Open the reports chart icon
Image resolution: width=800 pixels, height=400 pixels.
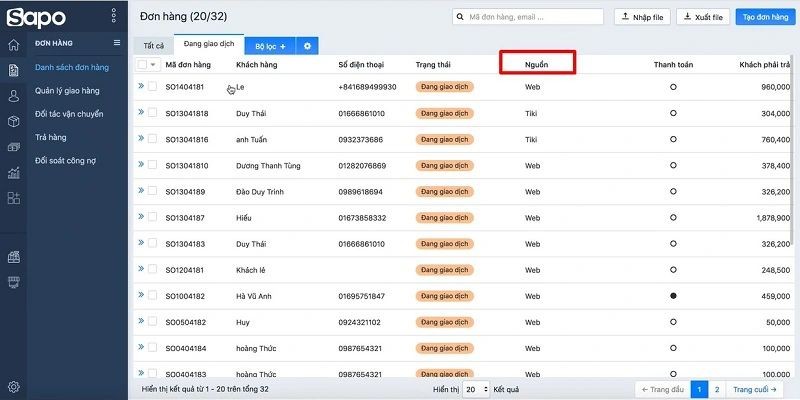14,172
